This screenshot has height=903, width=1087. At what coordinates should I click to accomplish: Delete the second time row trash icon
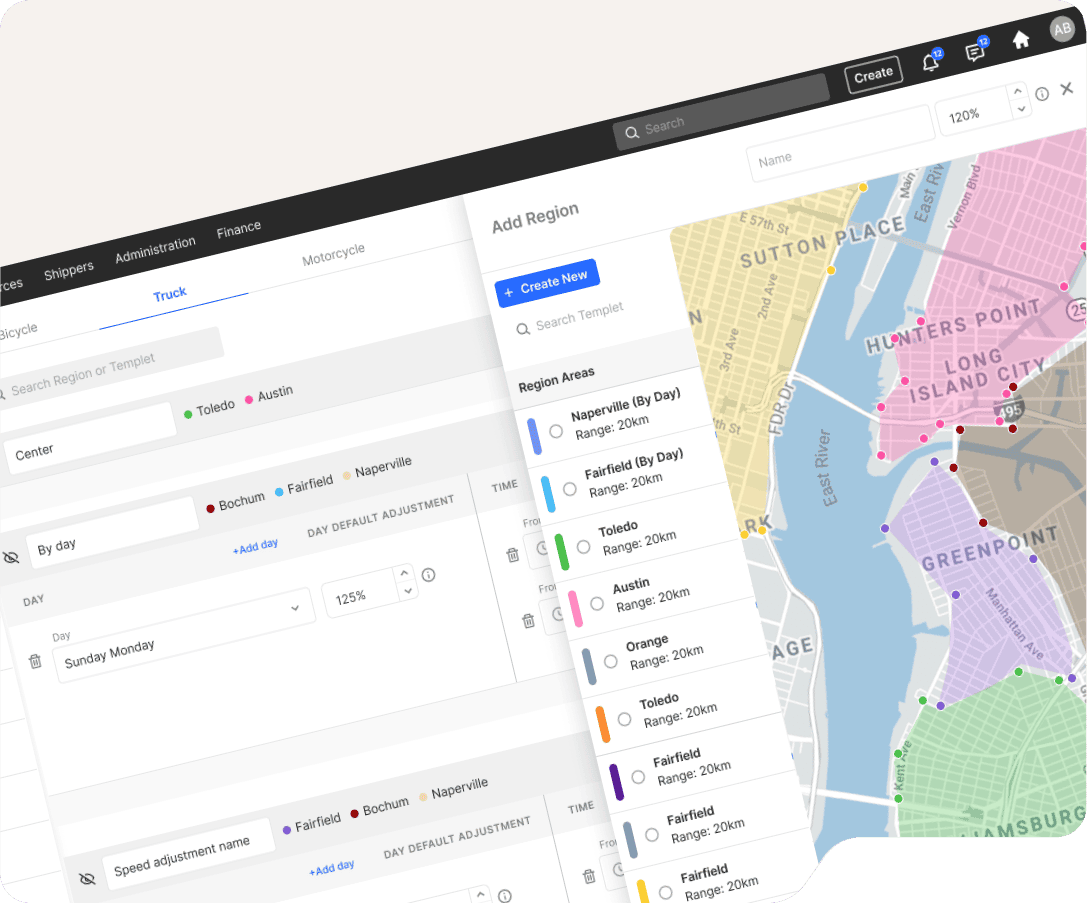pyautogui.click(x=528, y=620)
